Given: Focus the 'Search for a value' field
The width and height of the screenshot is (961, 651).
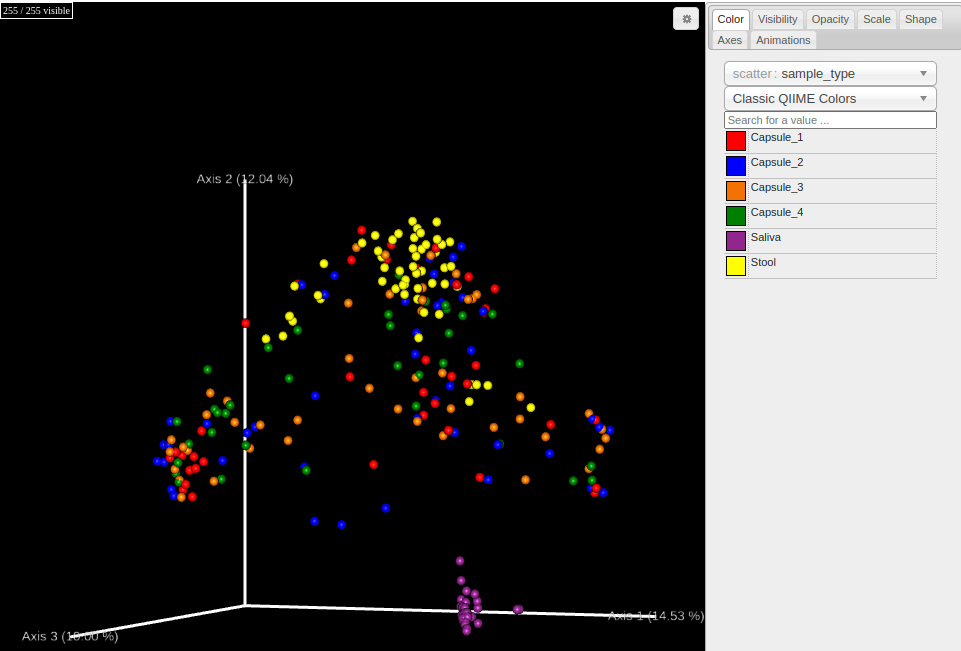Looking at the screenshot, I should pos(830,120).
